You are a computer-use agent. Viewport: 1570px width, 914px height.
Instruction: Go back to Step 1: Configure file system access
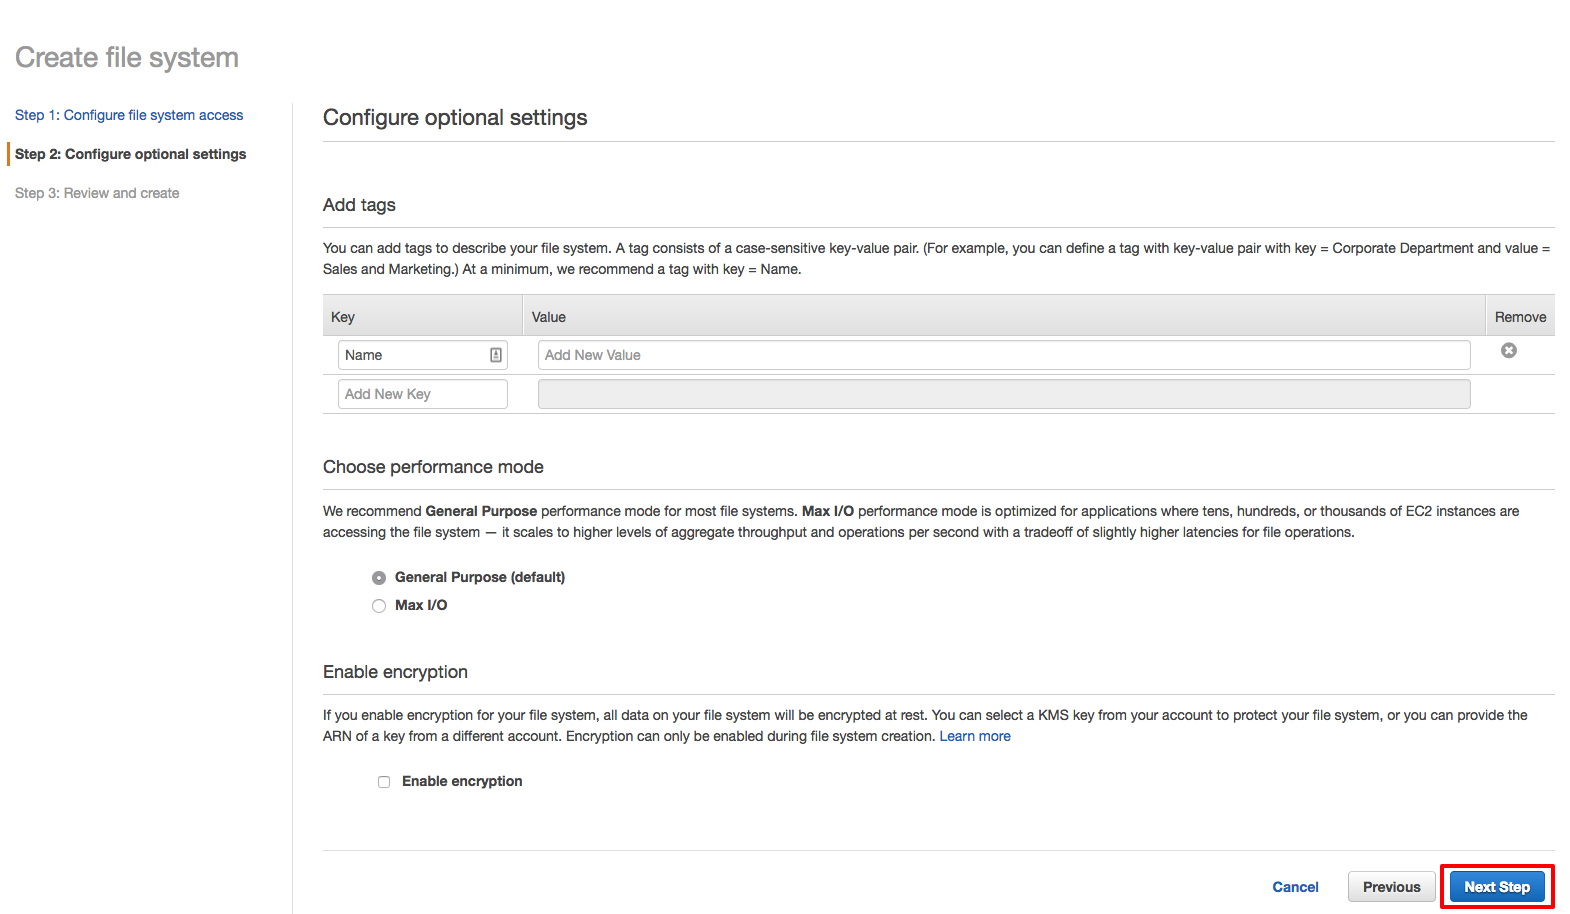click(129, 115)
